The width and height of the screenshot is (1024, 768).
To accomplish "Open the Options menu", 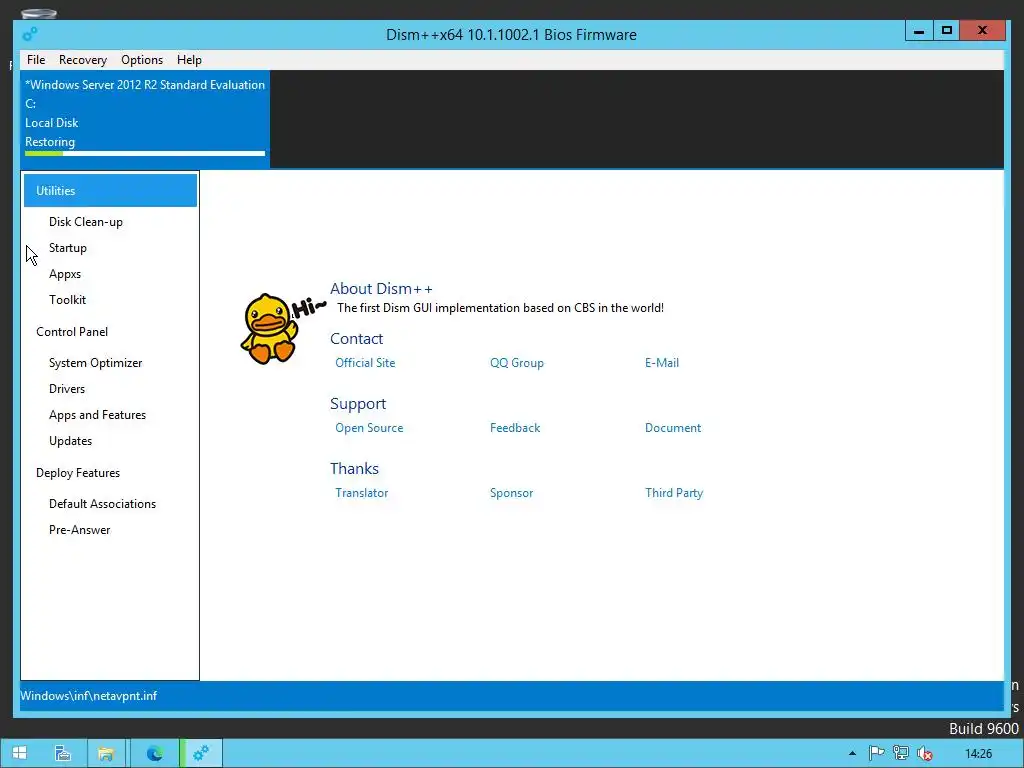I will pos(142,59).
